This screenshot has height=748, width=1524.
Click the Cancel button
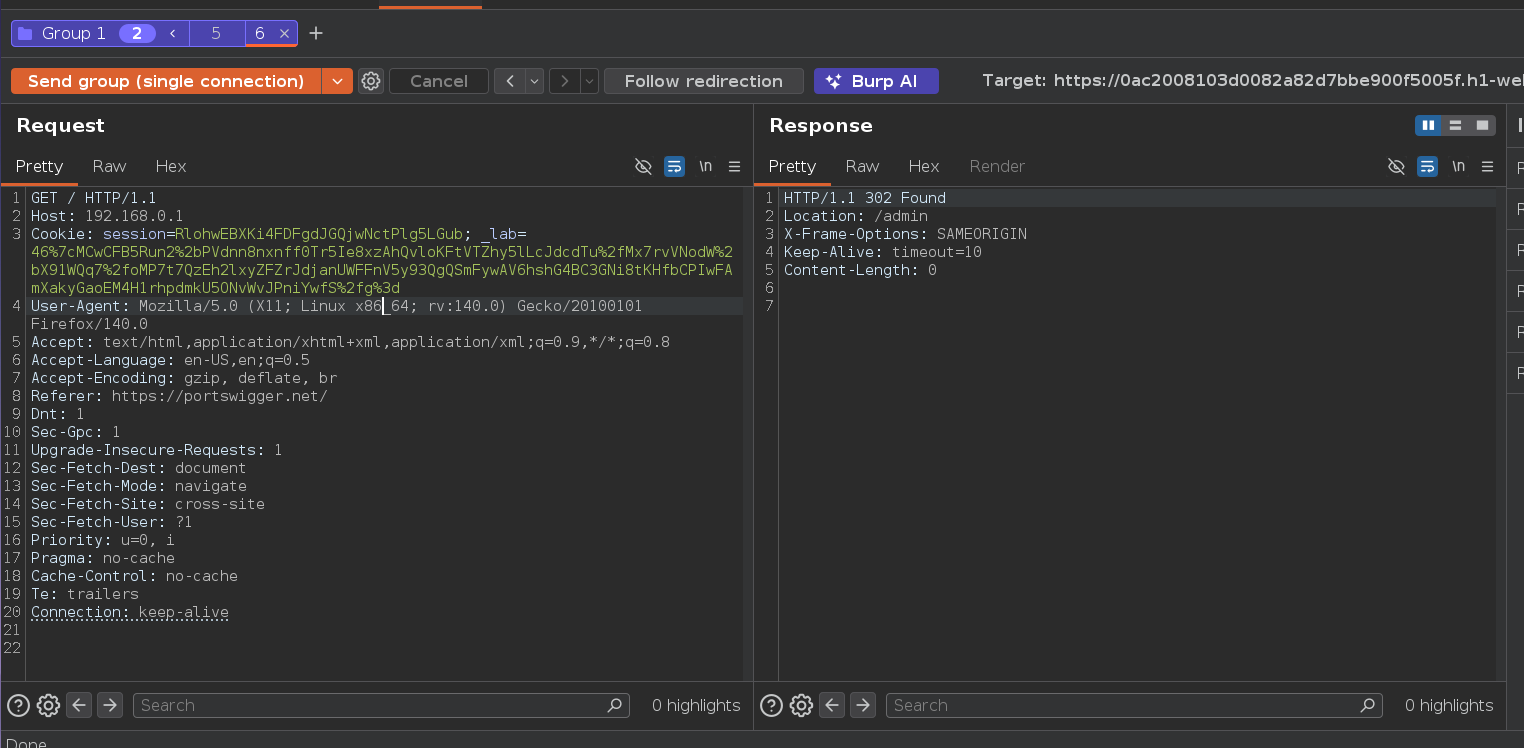[x=439, y=81]
